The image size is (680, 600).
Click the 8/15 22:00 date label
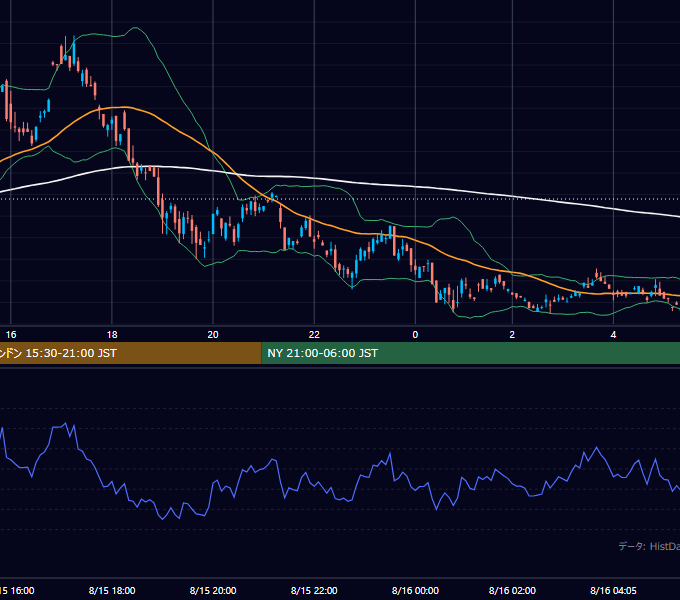314,590
